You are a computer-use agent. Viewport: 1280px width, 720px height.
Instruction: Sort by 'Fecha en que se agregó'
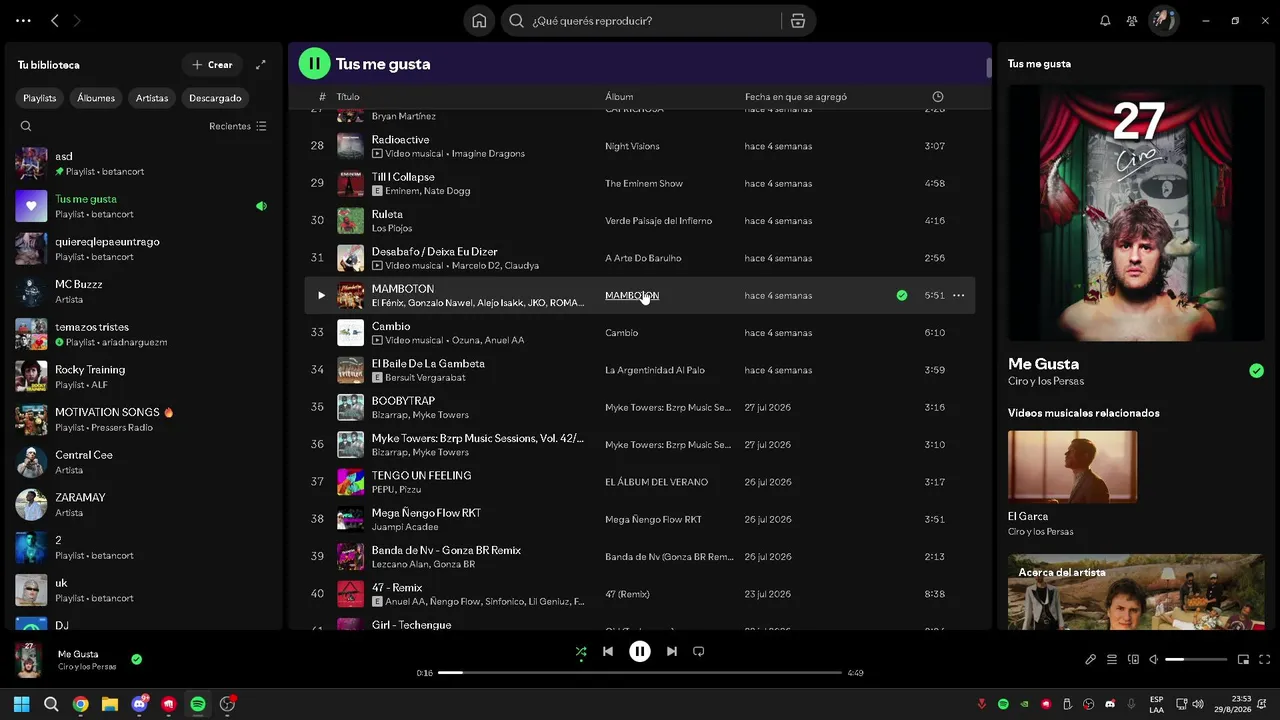[x=796, y=97]
